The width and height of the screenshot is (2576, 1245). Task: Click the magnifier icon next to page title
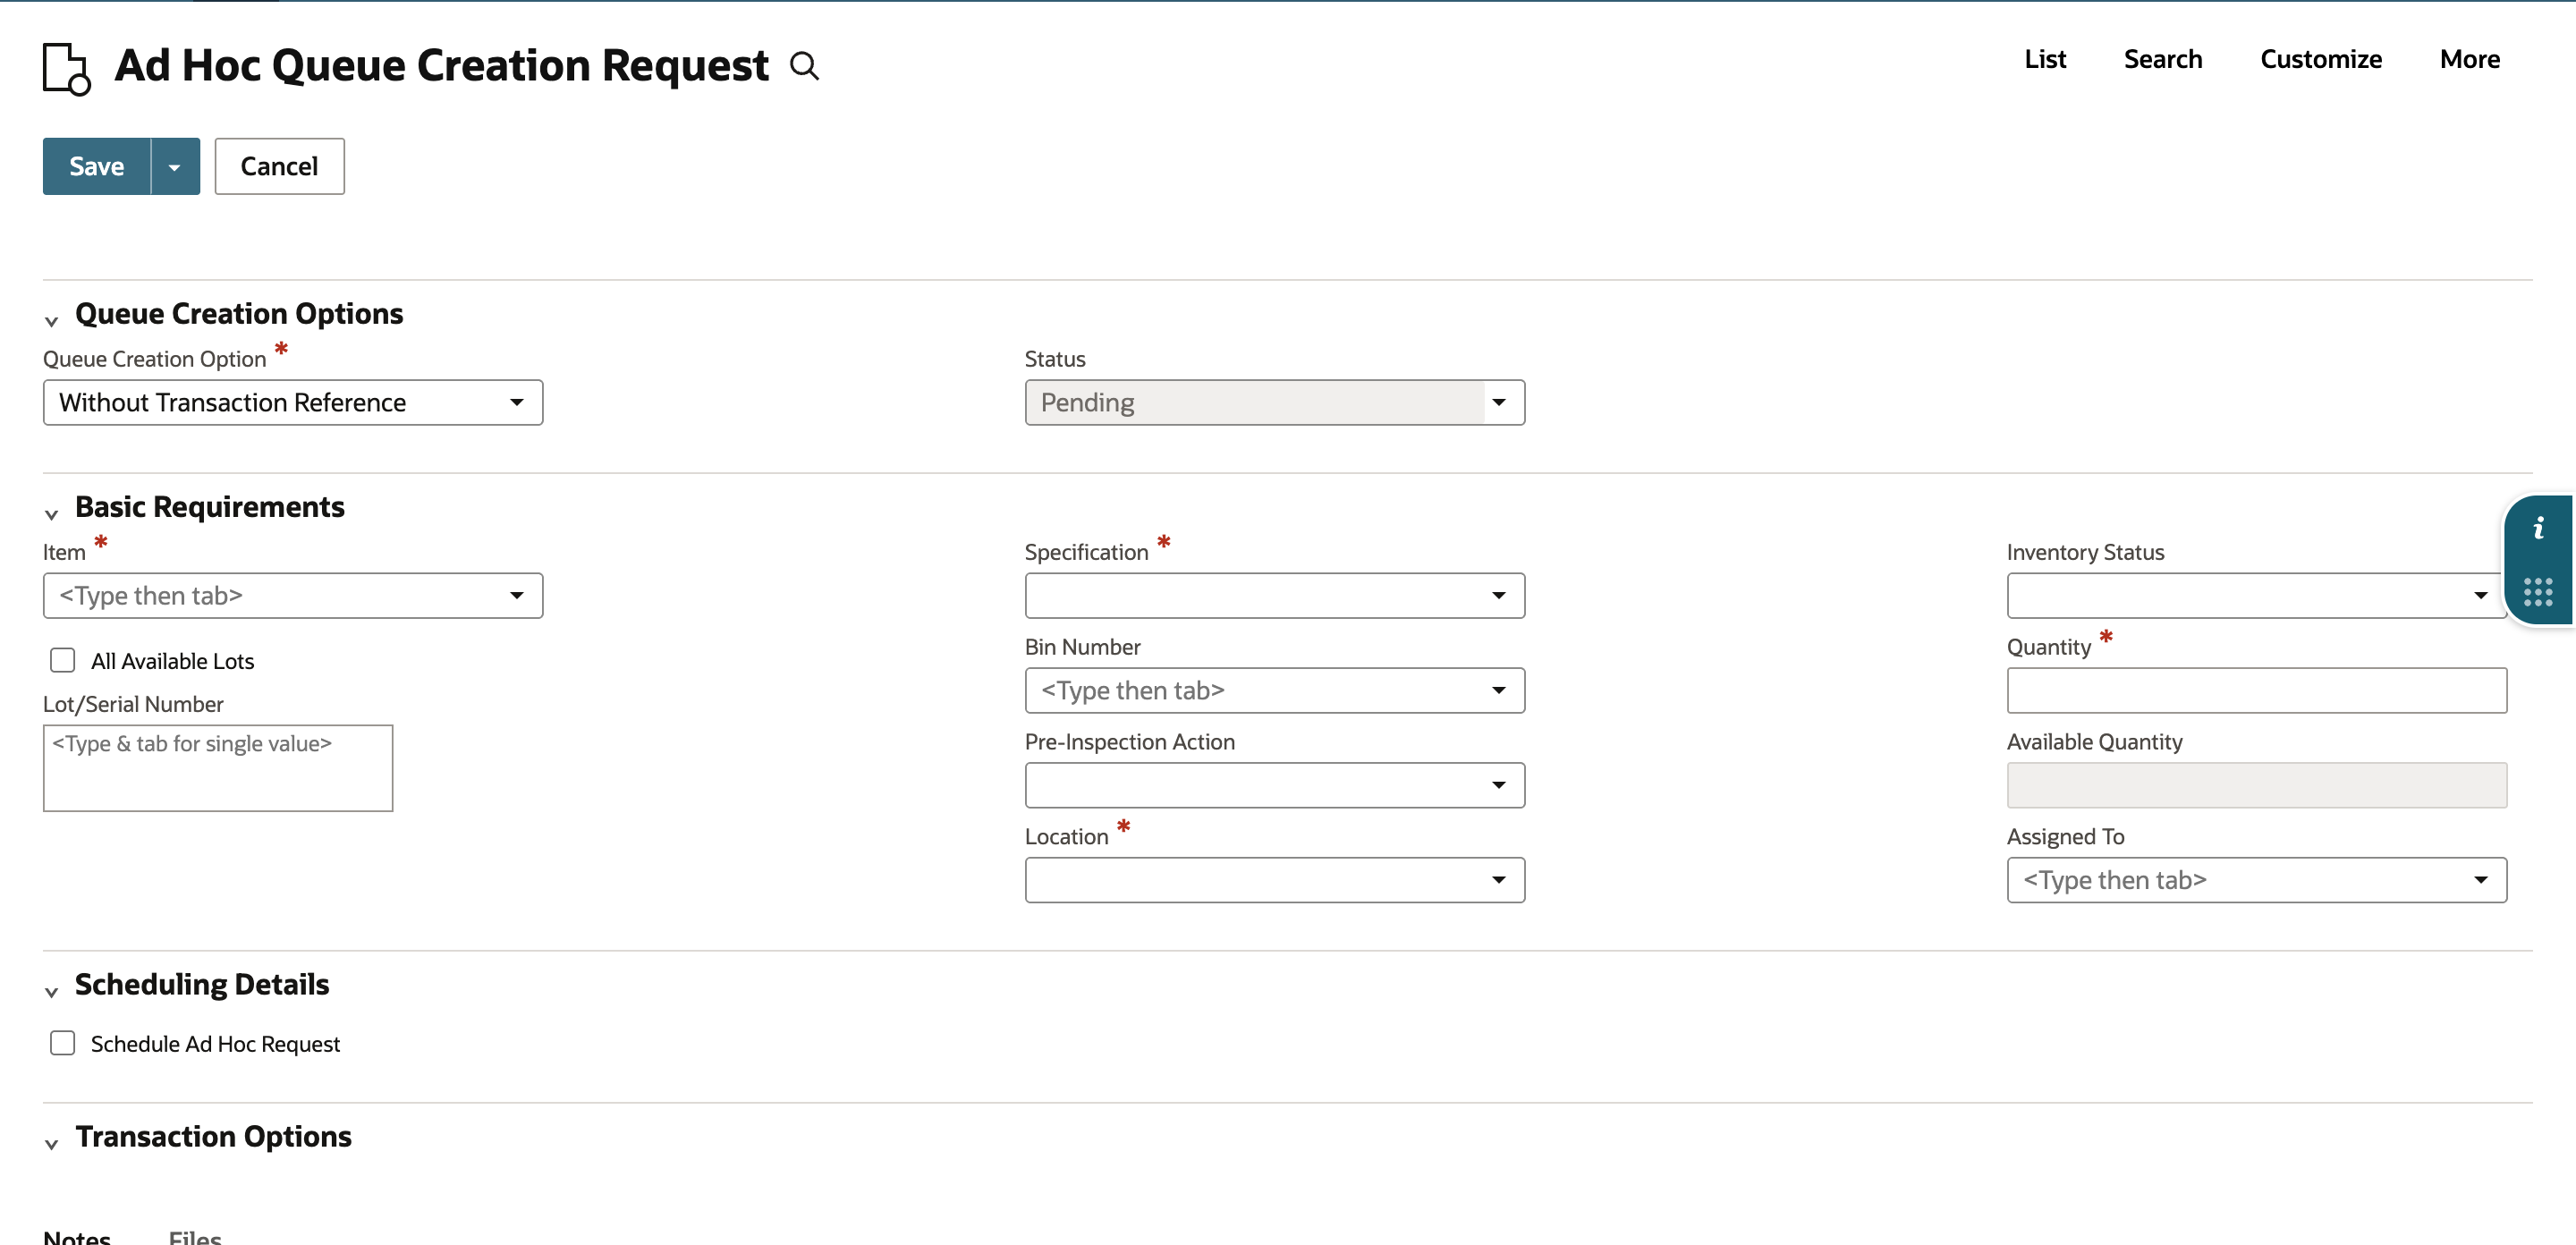click(x=804, y=66)
